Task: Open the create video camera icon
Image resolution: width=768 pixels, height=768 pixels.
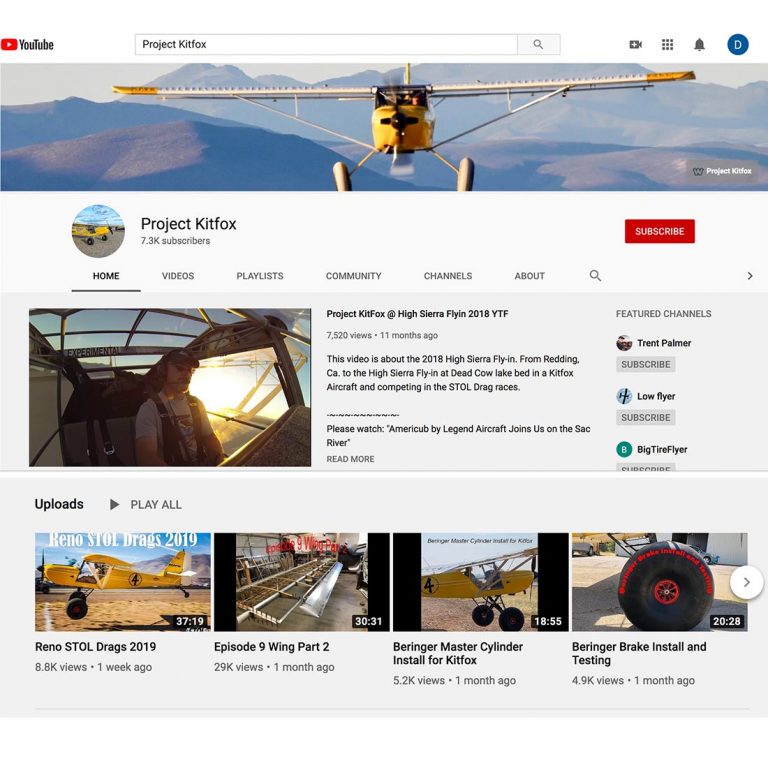Action: pos(635,44)
